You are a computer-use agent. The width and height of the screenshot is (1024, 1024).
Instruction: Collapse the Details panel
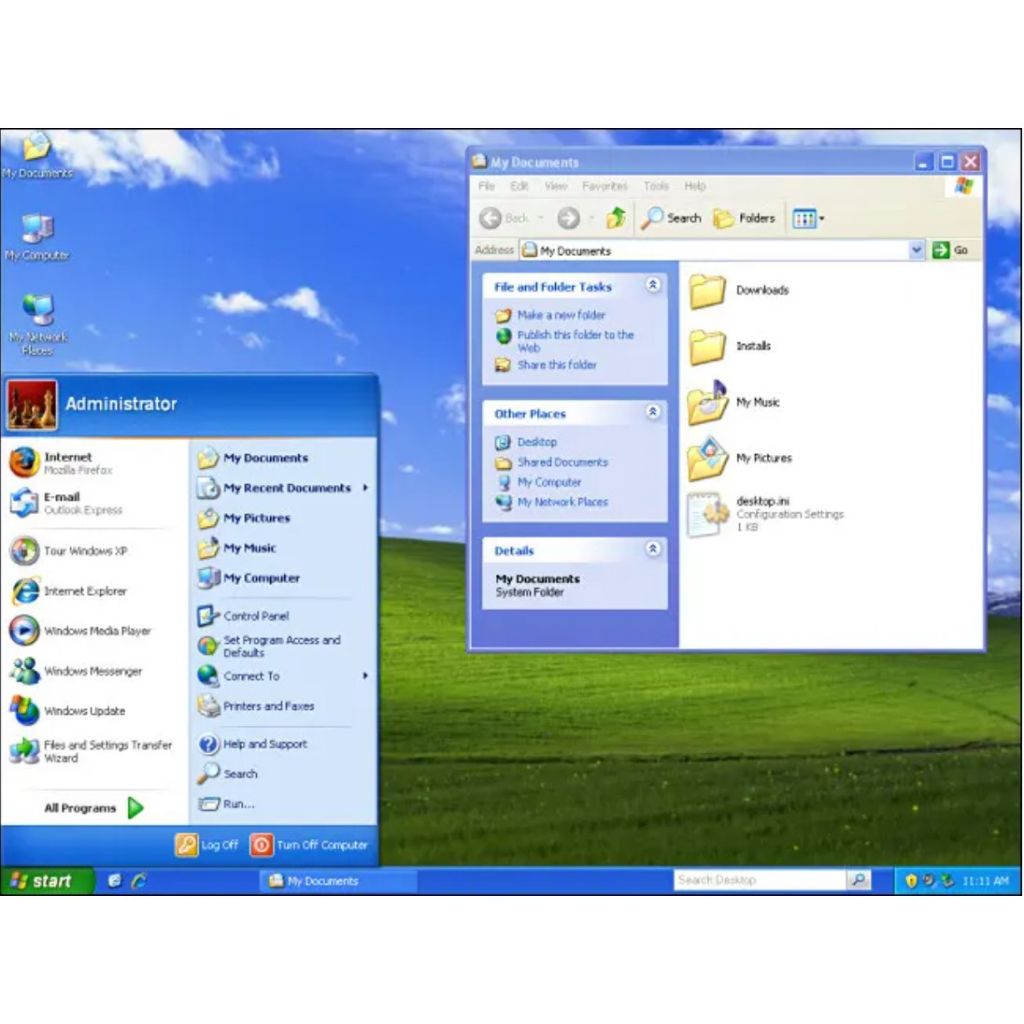[x=653, y=550]
